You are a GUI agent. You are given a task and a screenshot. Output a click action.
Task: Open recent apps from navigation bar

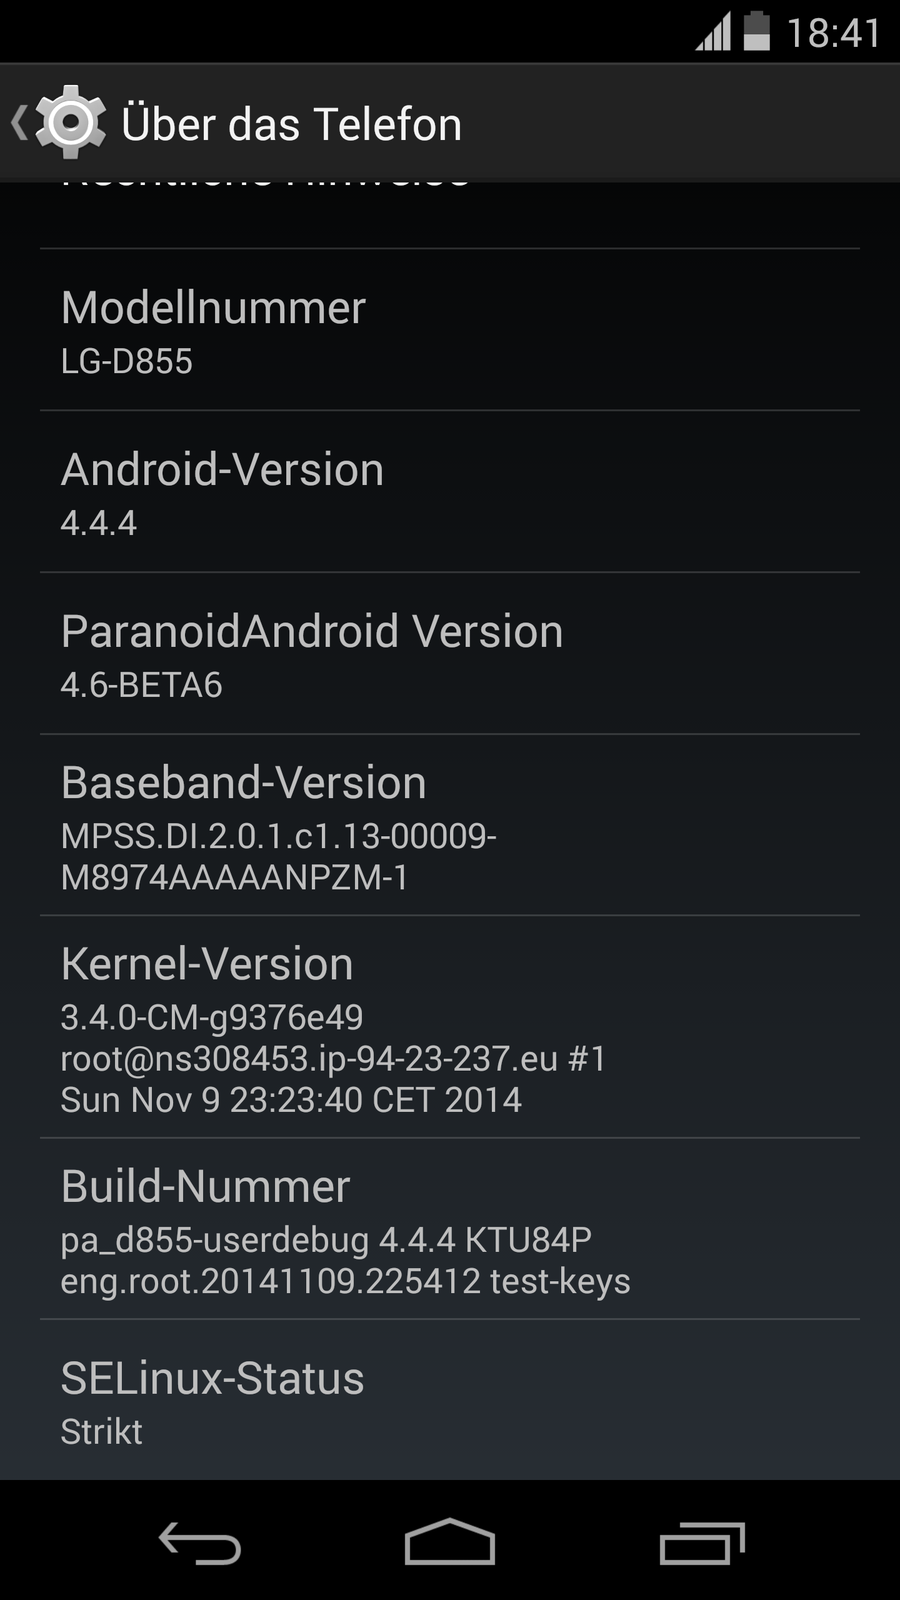click(702, 1542)
